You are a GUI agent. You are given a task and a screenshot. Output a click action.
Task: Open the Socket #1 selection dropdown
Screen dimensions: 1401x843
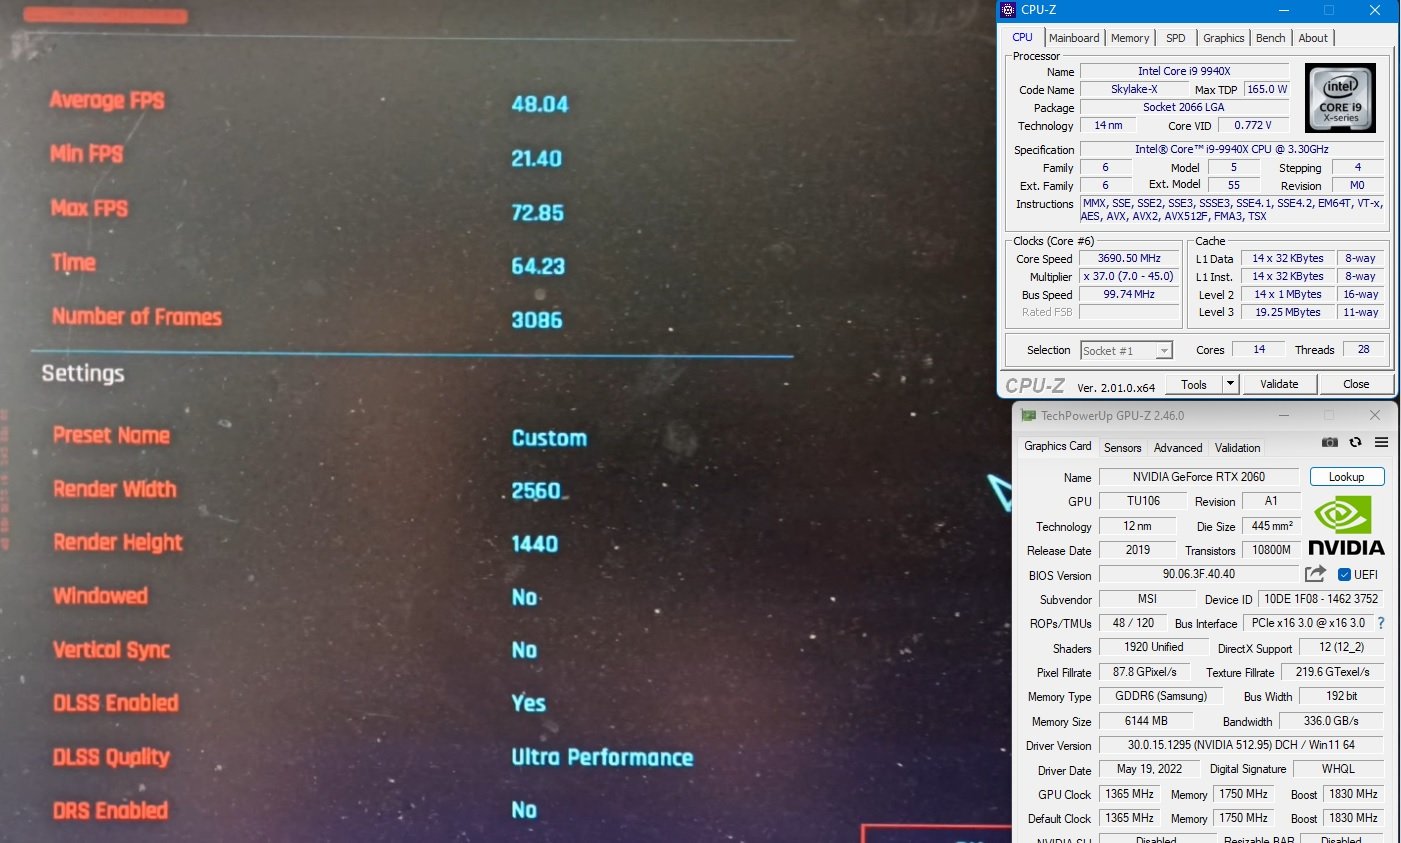point(1126,350)
